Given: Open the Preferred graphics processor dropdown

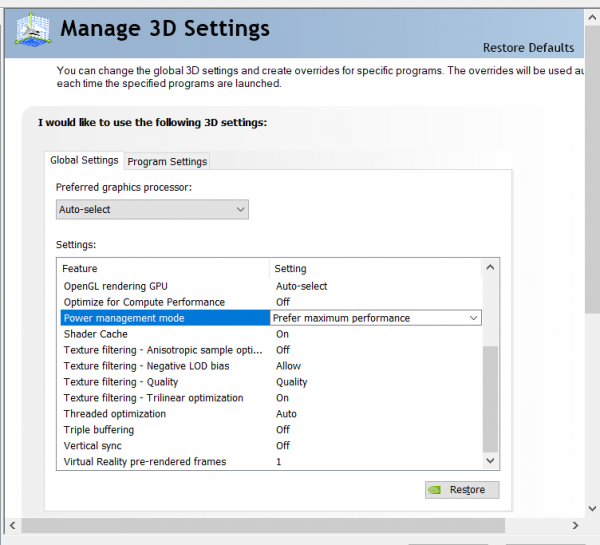Looking at the screenshot, I should [152, 210].
